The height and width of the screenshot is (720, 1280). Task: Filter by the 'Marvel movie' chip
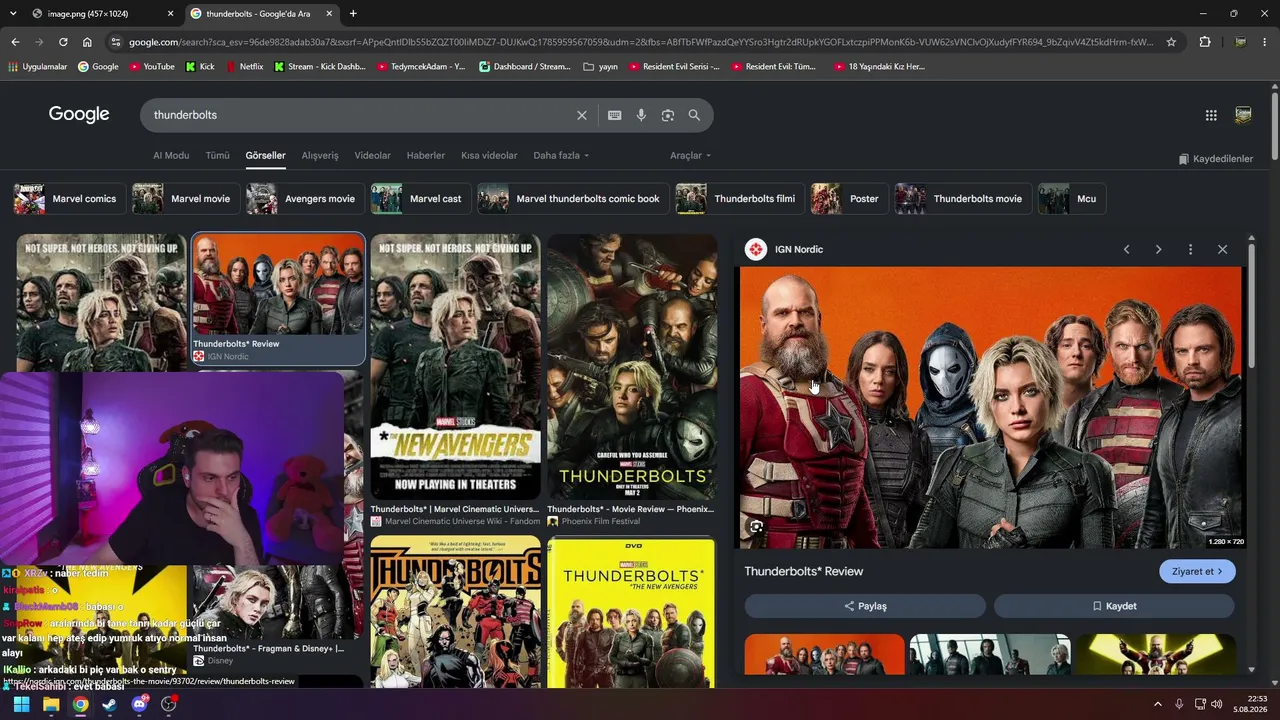(185, 199)
